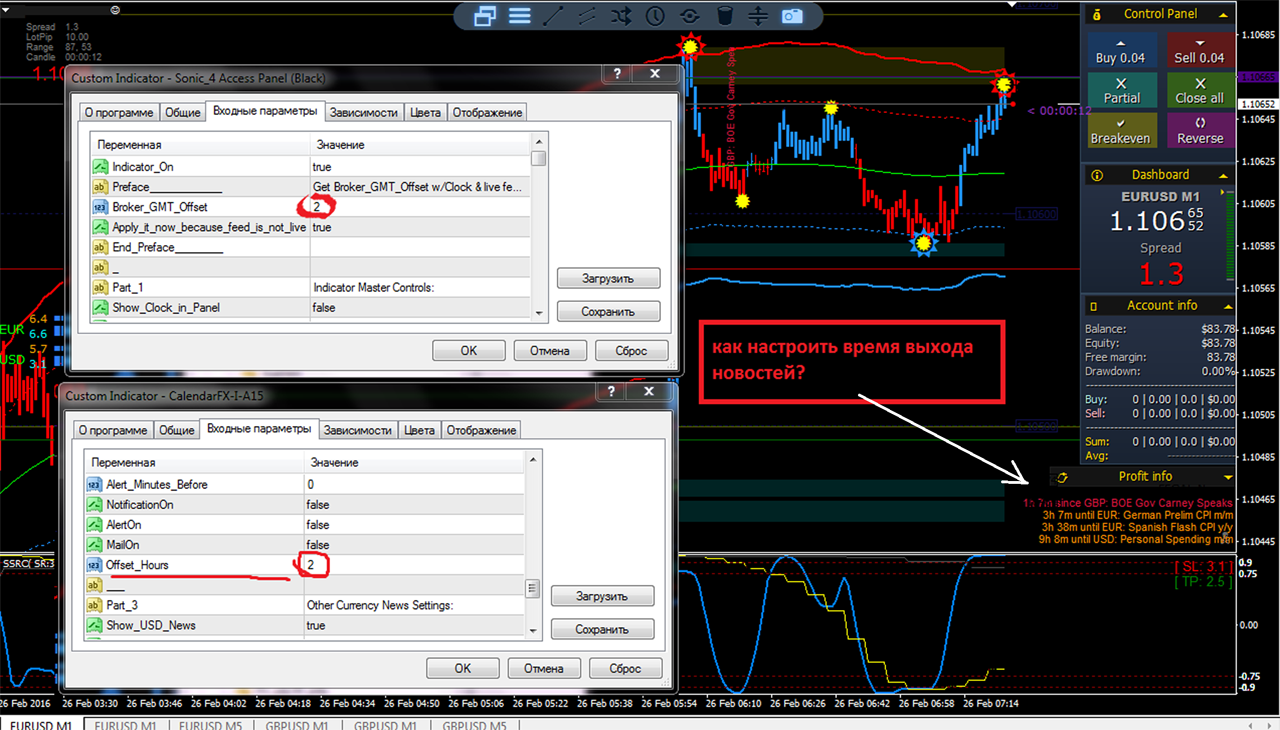Click the clock icon in top toolbar
Screen dimensions: 1280x730
tap(656, 16)
